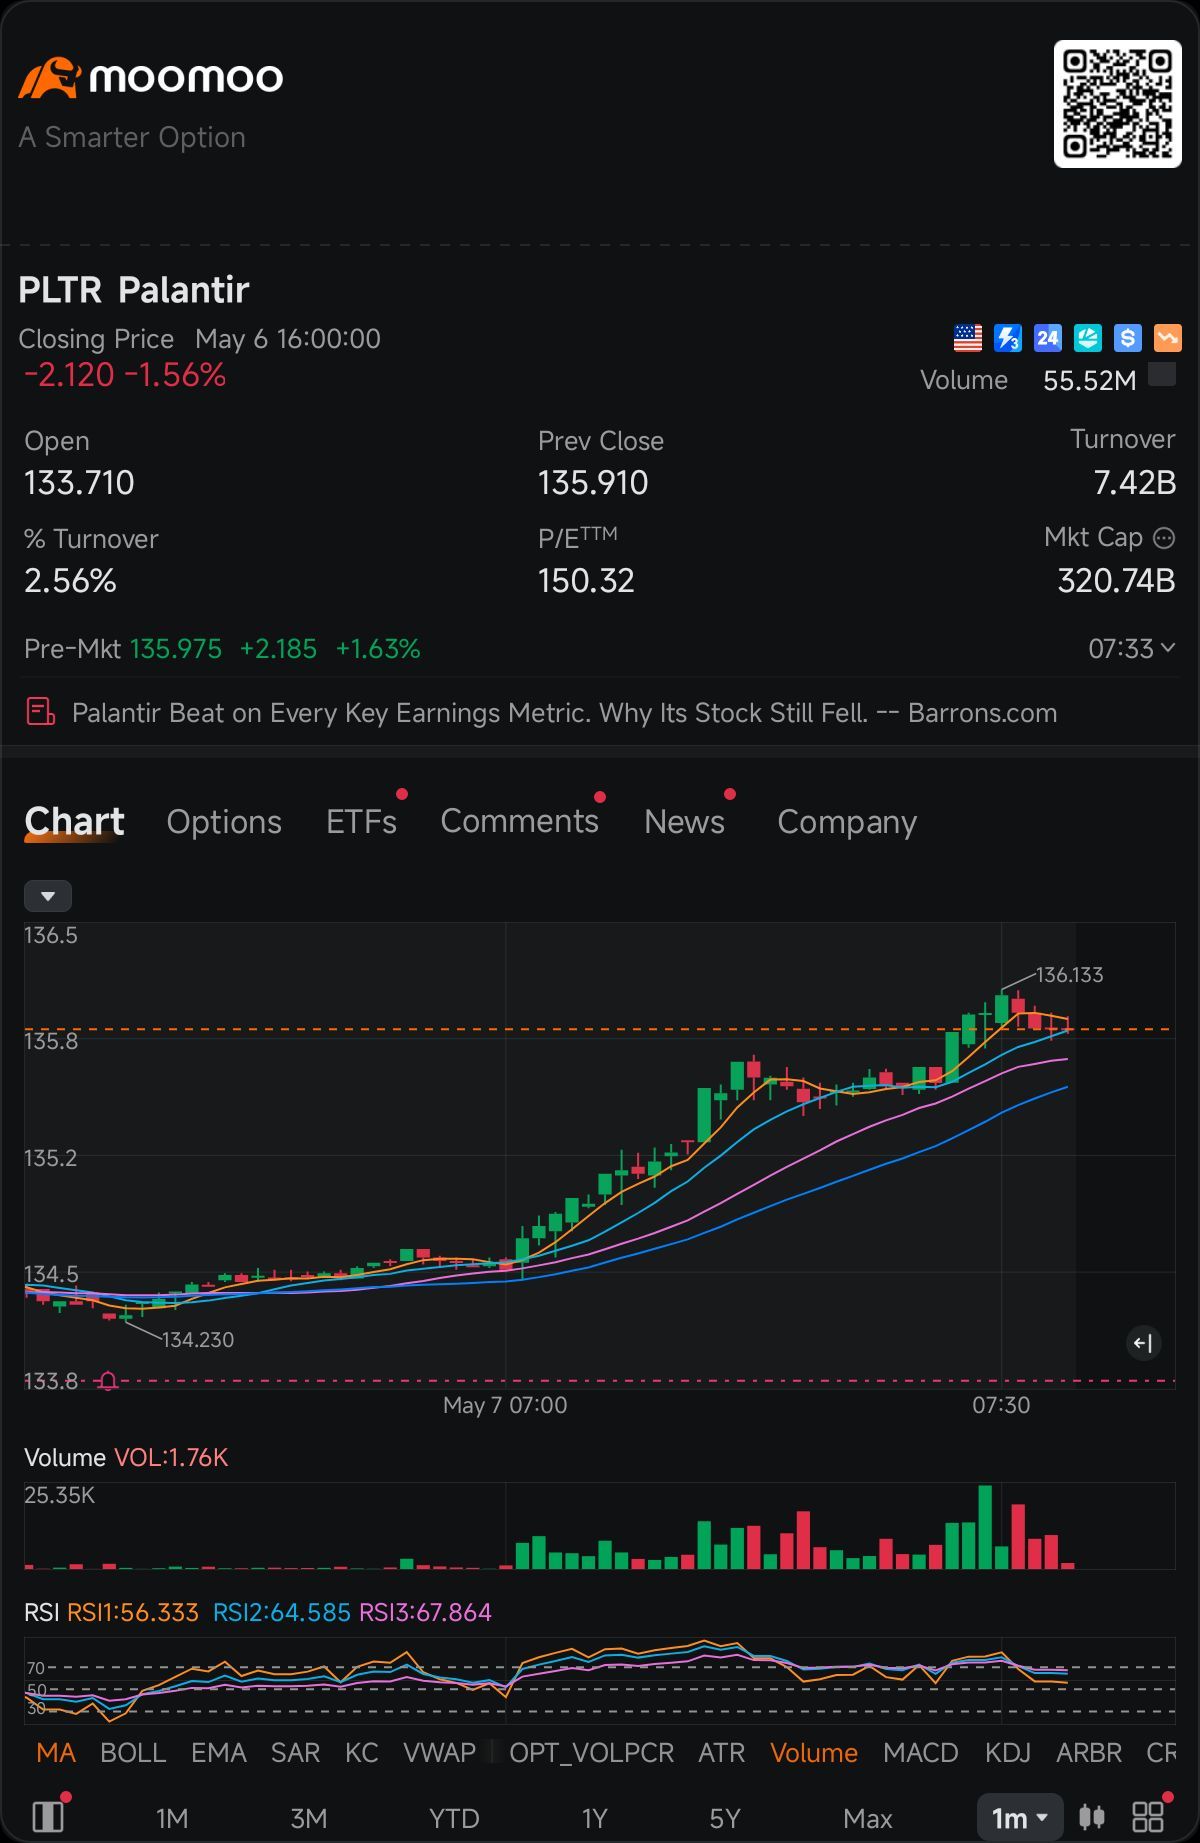Open the Comments tab
Viewport: 1200px width, 1843px height.
click(x=519, y=821)
